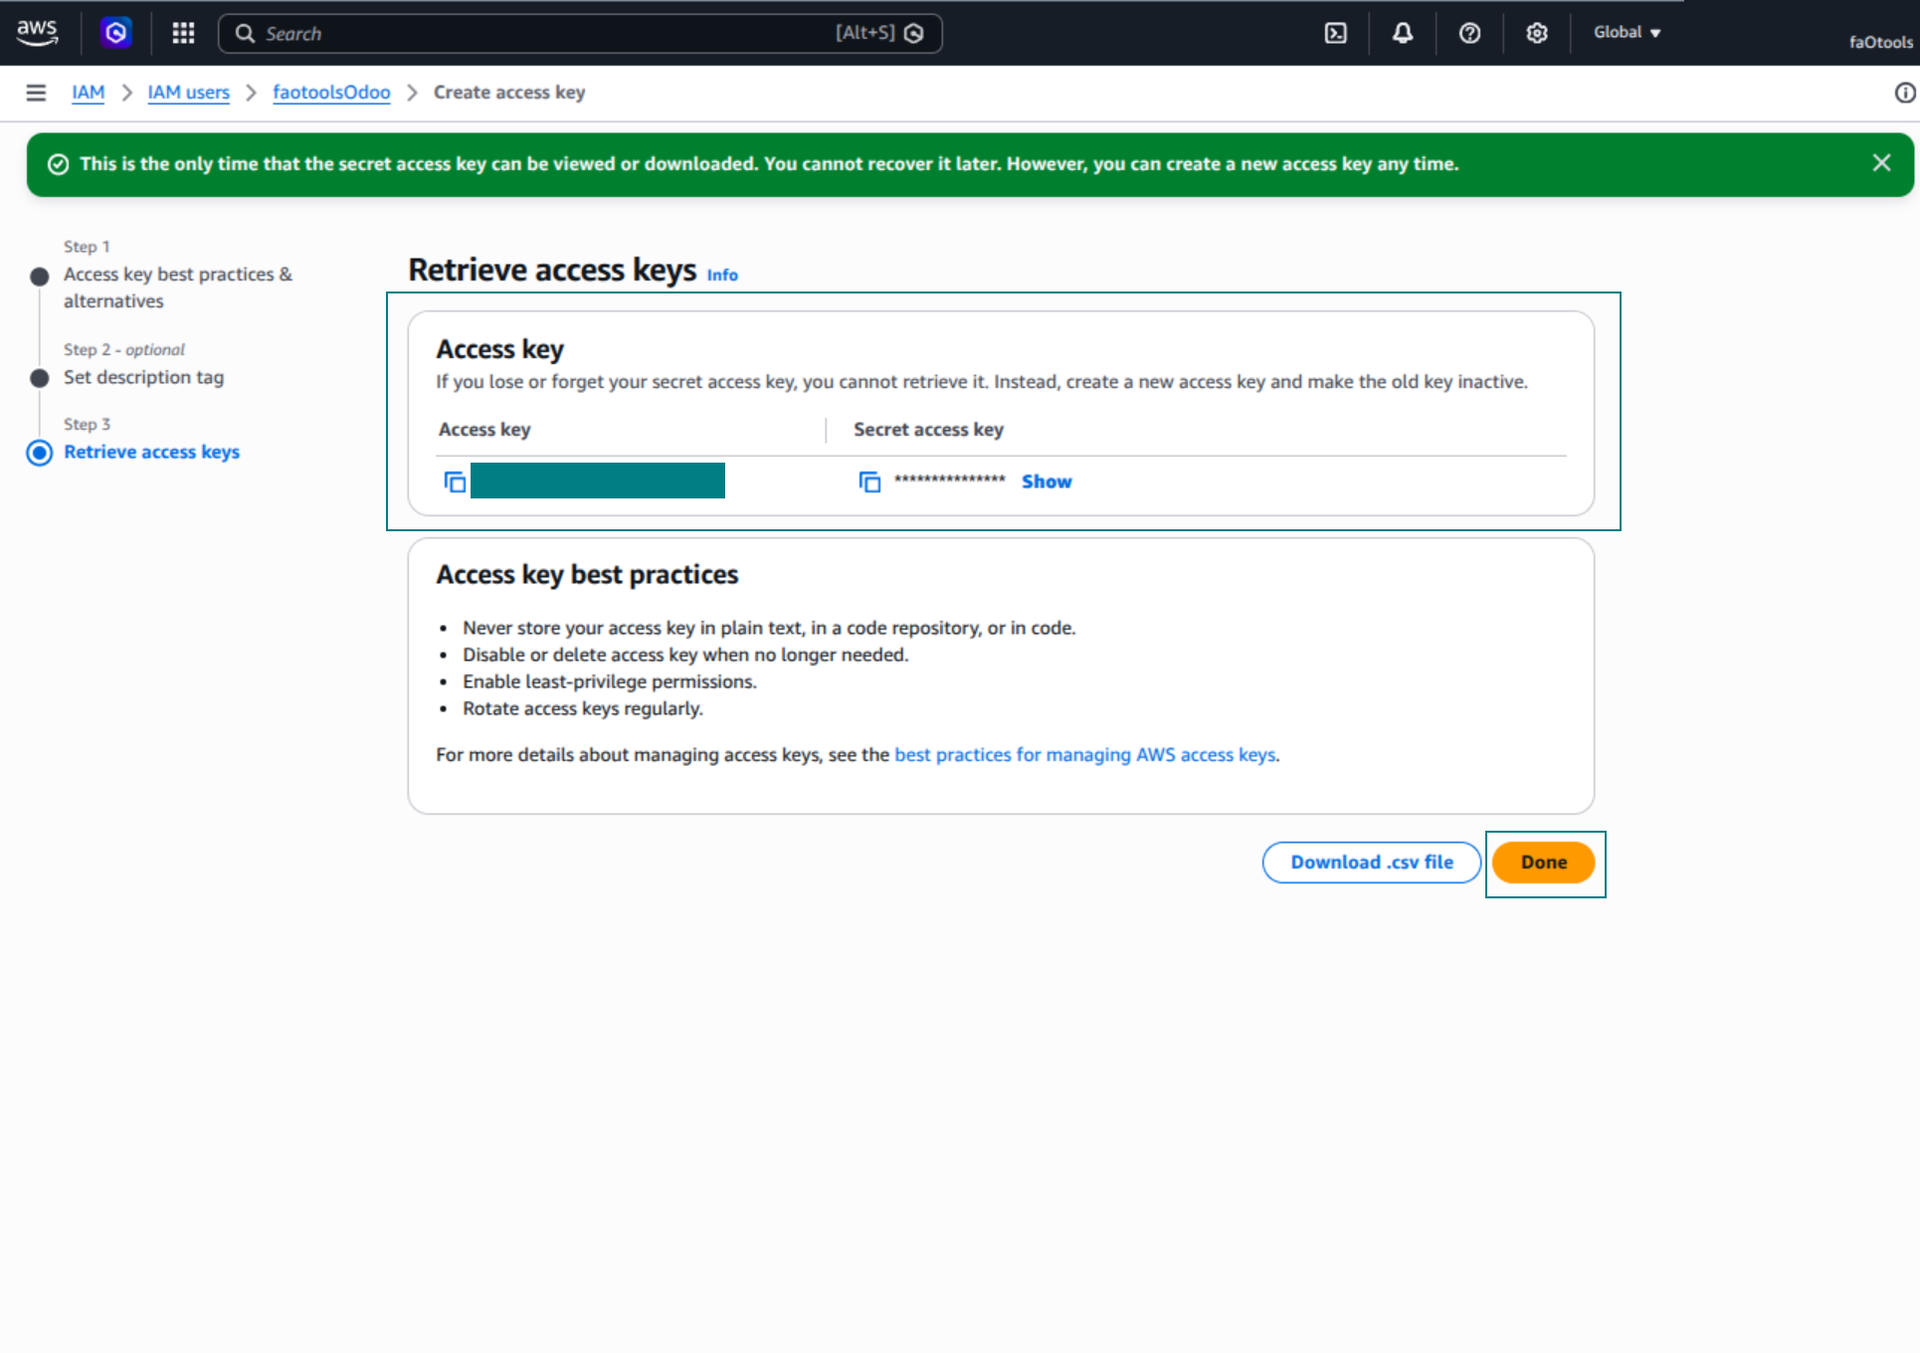Click the Done button
Viewport: 1920px width, 1353px height.
pyautogui.click(x=1543, y=862)
